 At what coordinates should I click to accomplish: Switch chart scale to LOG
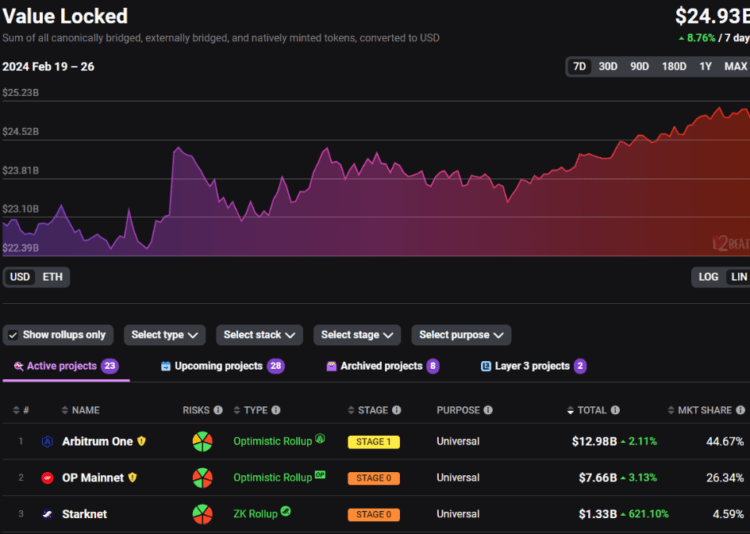tap(708, 277)
